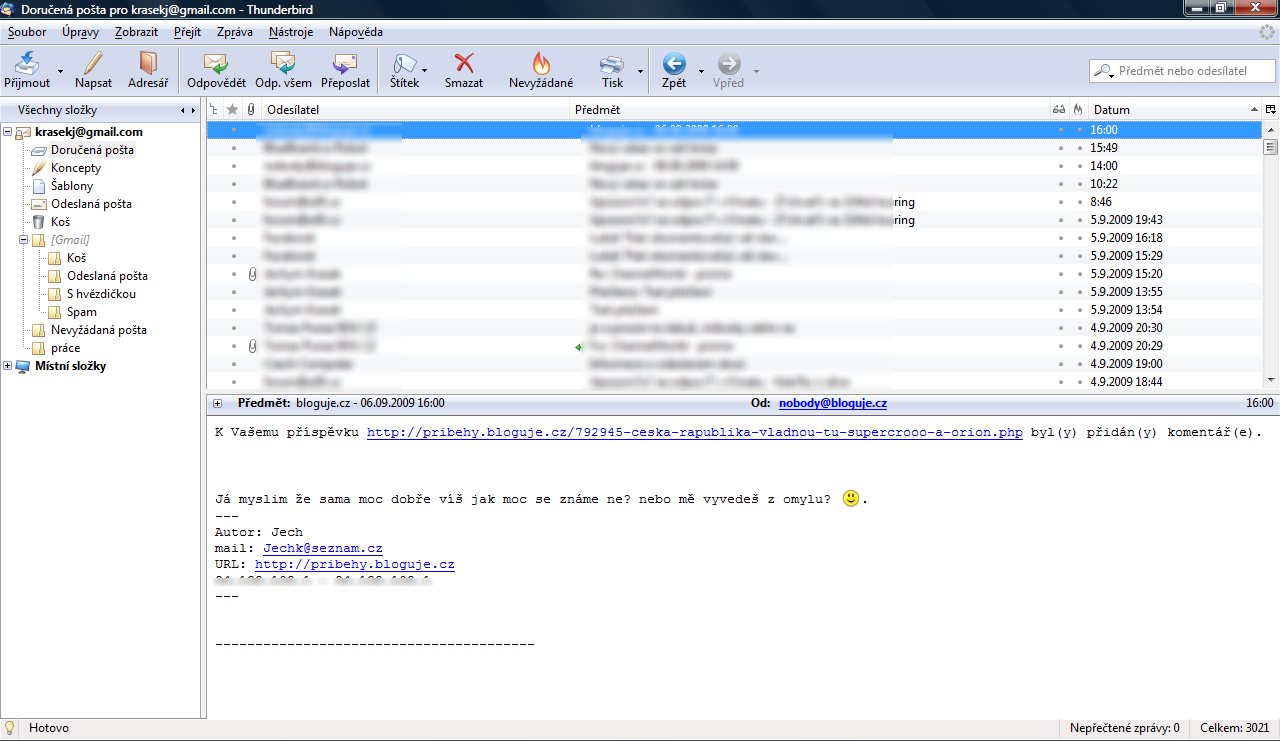The width and height of the screenshot is (1280, 741).
Task: Open the 792945-ceska-rapublika blog post link
Action: (x=695, y=433)
